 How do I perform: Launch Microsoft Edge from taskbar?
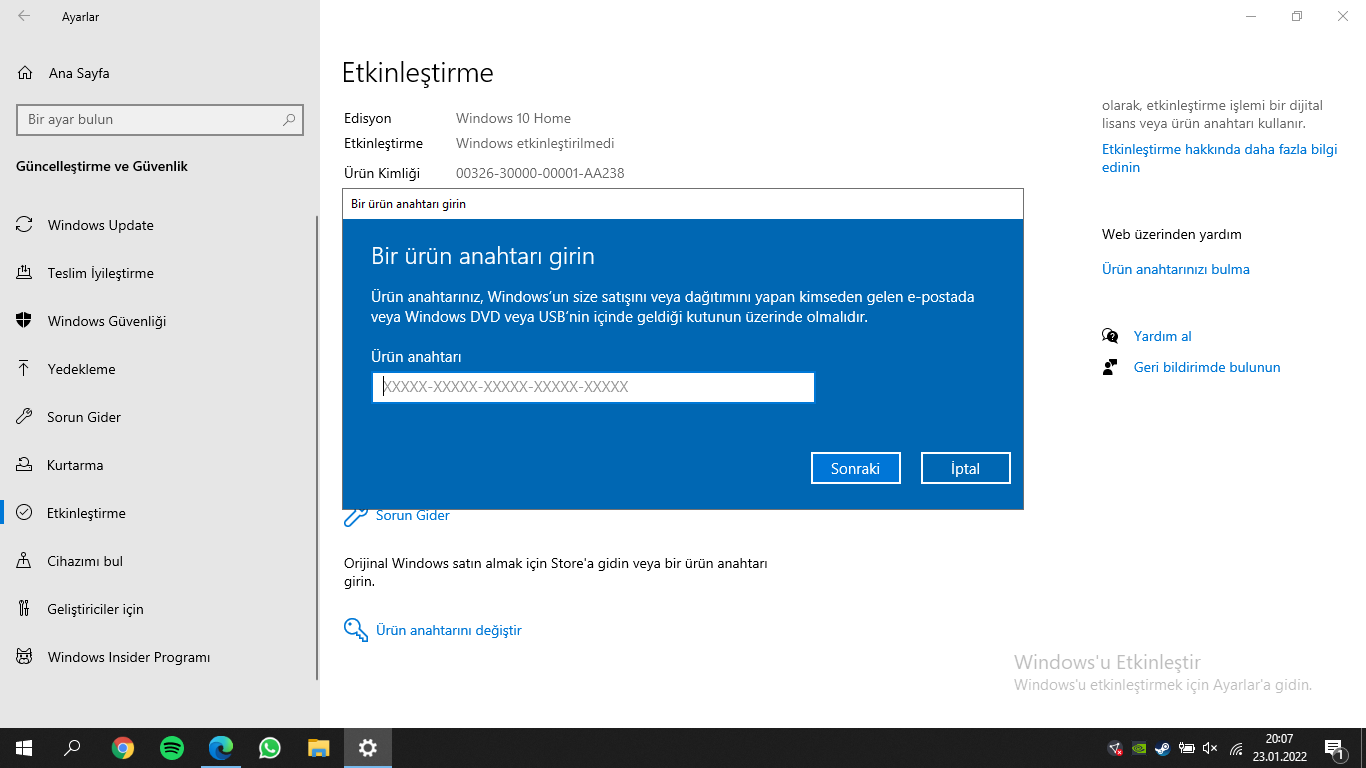coord(221,748)
